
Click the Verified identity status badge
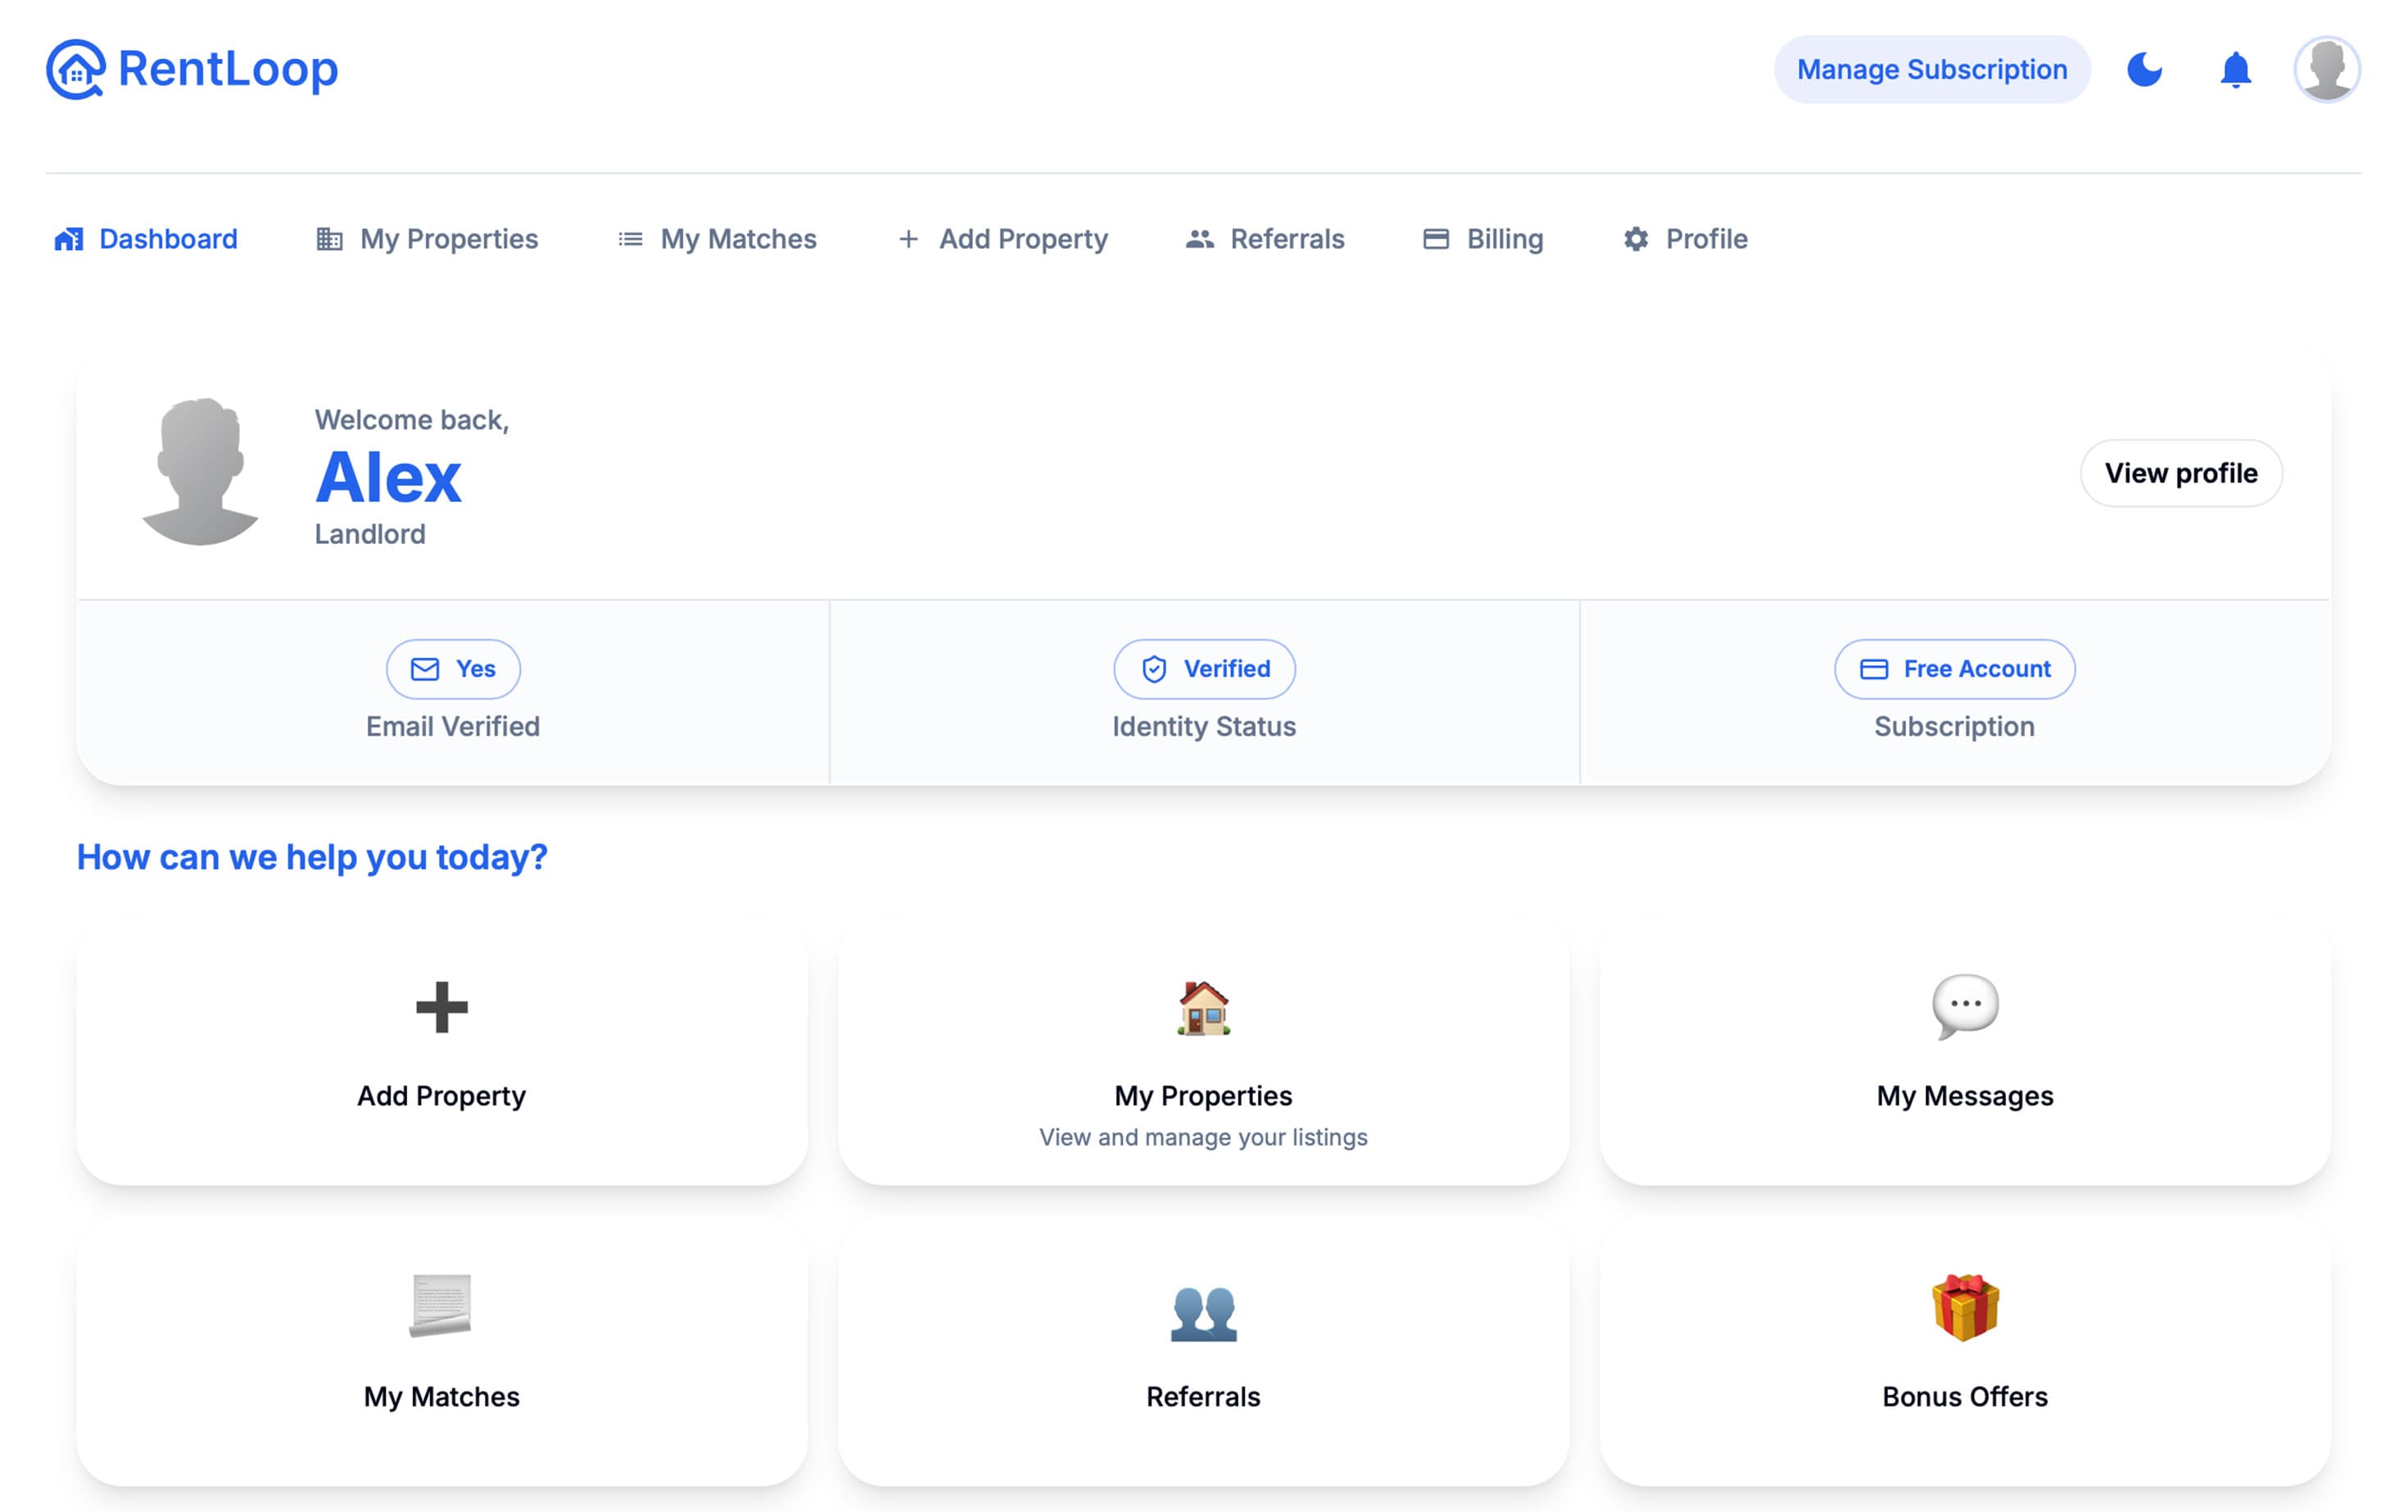(1204, 669)
